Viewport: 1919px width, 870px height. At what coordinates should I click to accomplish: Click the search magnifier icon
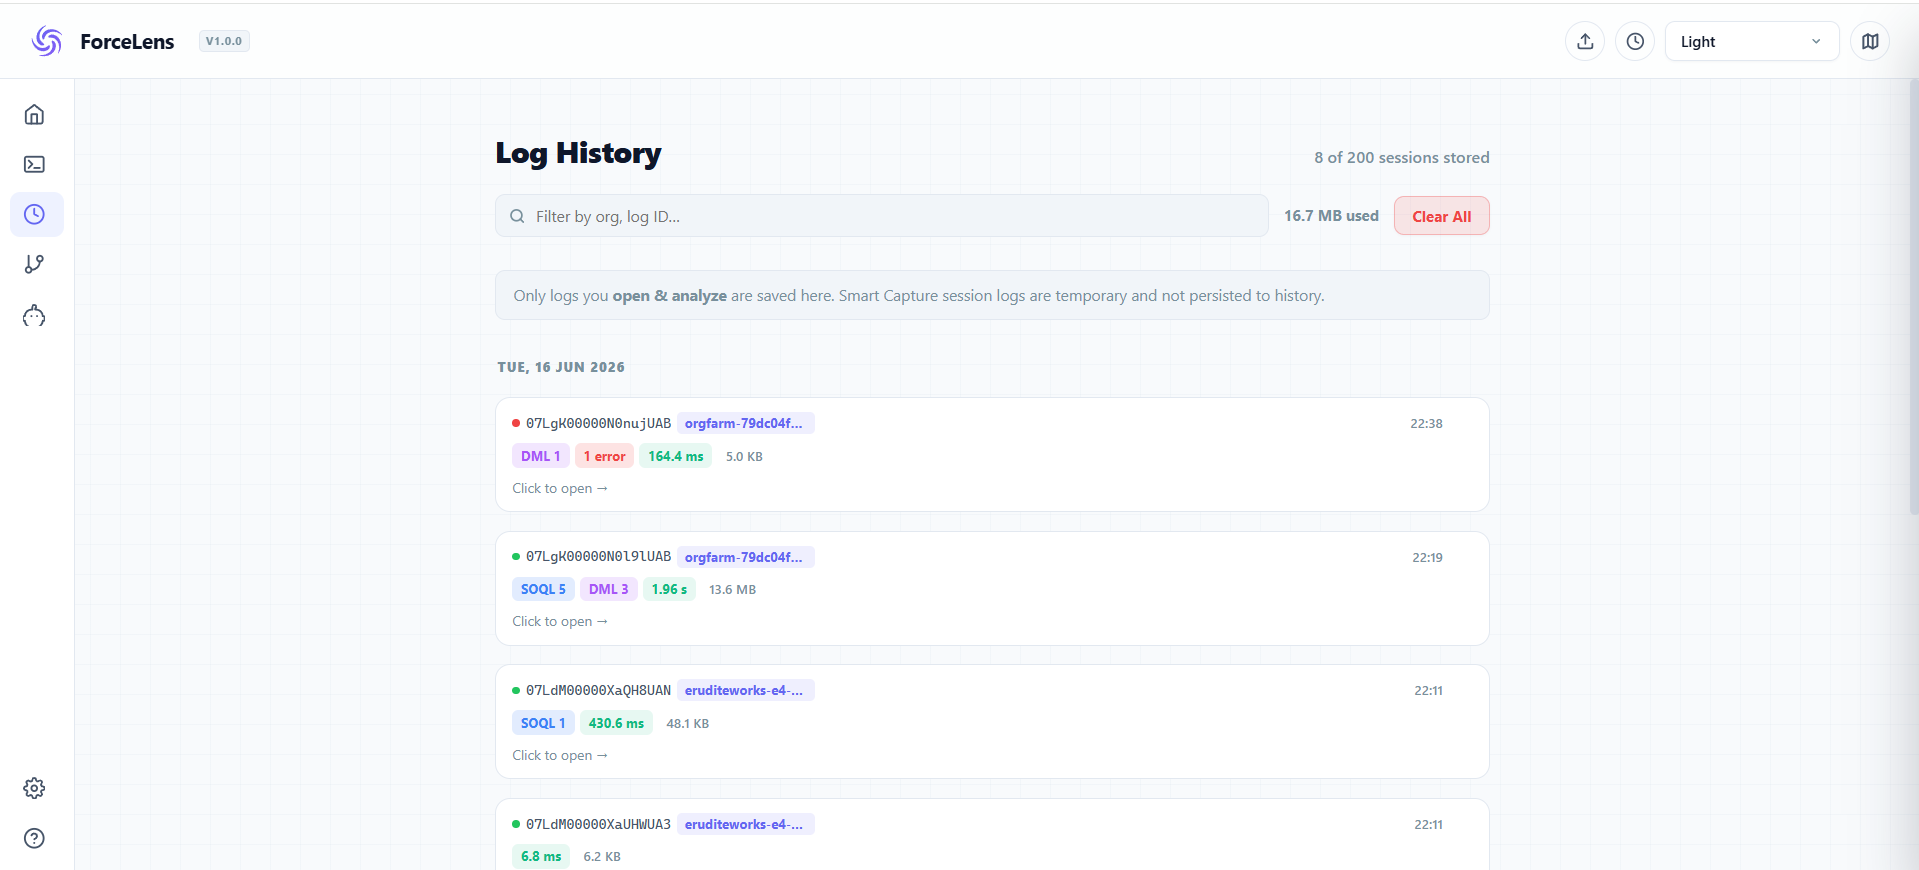(517, 216)
